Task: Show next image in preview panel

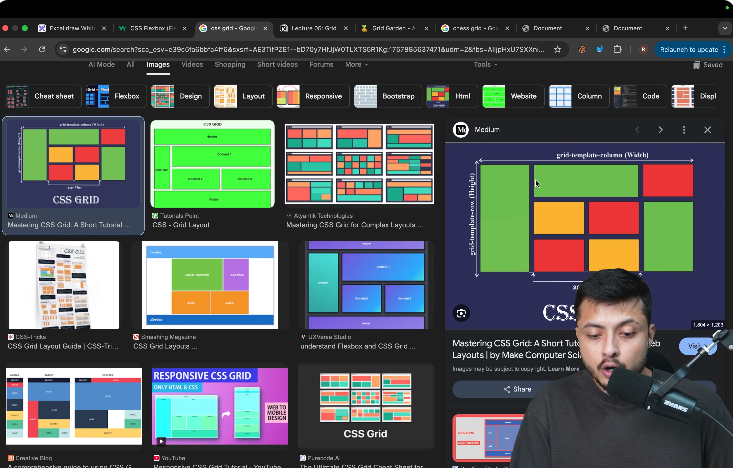Action: click(661, 130)
